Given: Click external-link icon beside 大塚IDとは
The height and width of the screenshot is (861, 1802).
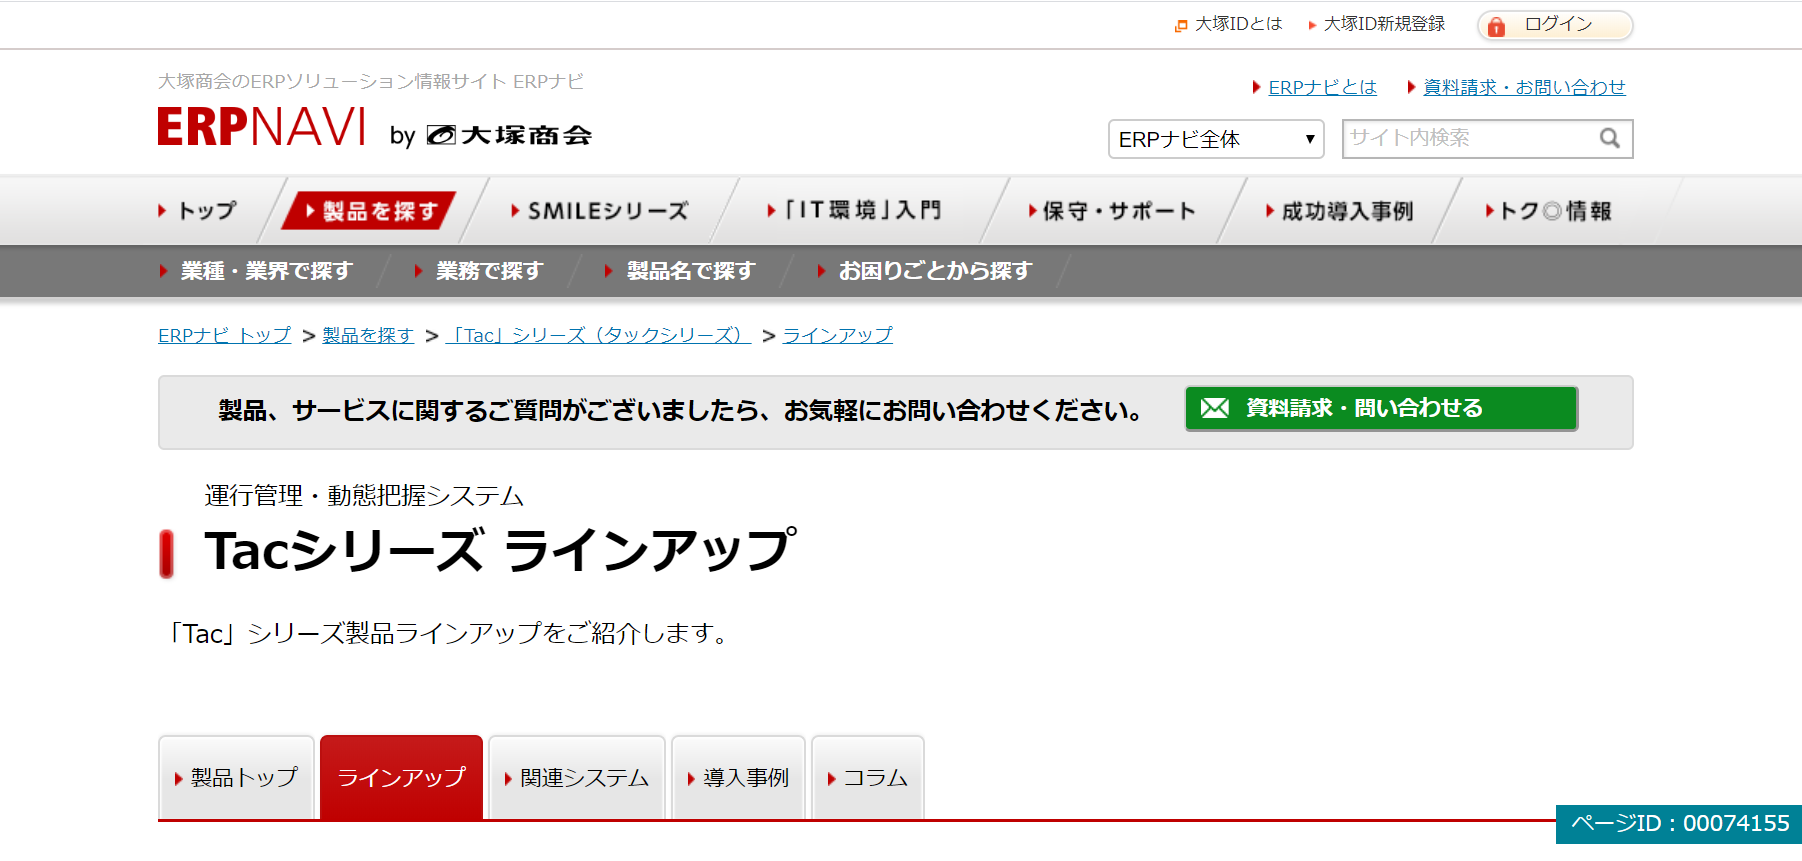Looking at the screenshot, I should [1181, 26].
